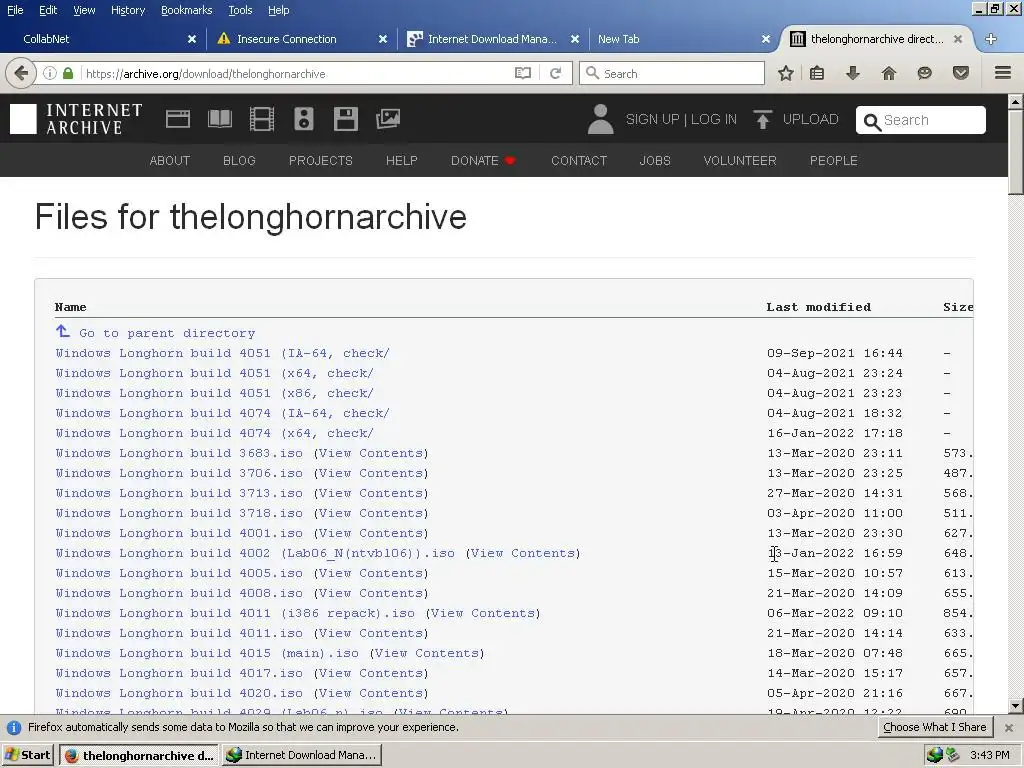This screenshot has height=768, width=1024.
Task: Click UPLOAD text link
Action: pyautogui.click(x=810, y=120)
